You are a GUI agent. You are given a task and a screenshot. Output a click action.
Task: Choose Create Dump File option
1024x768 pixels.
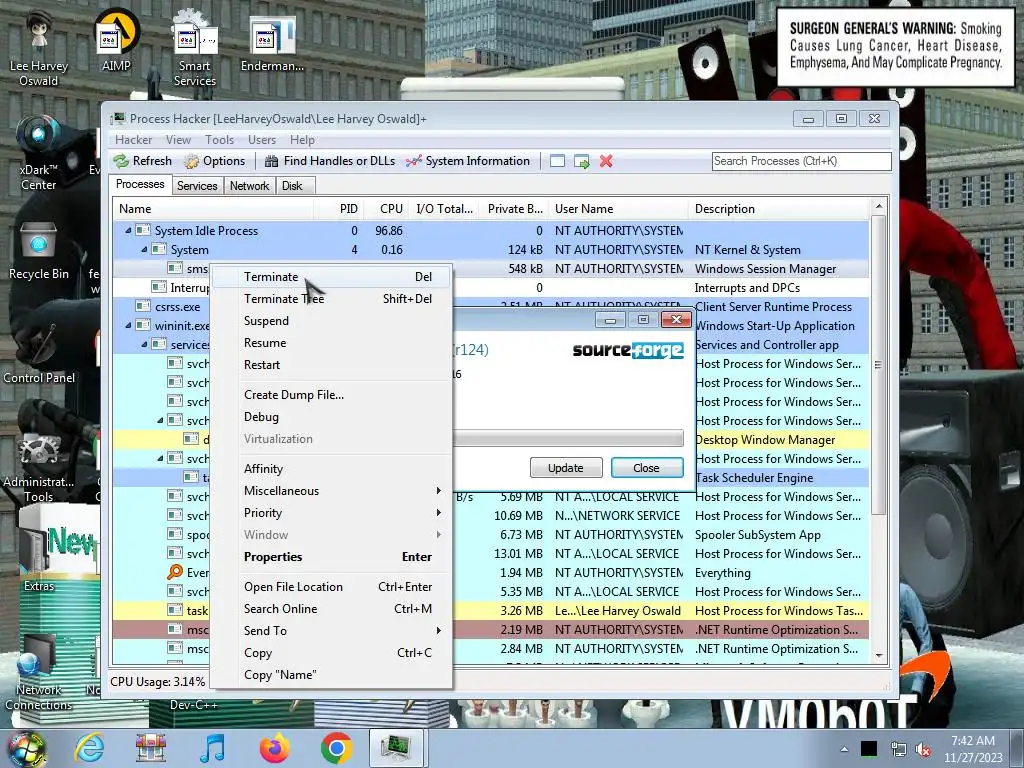pyautogui.click(x=332, y=394)
